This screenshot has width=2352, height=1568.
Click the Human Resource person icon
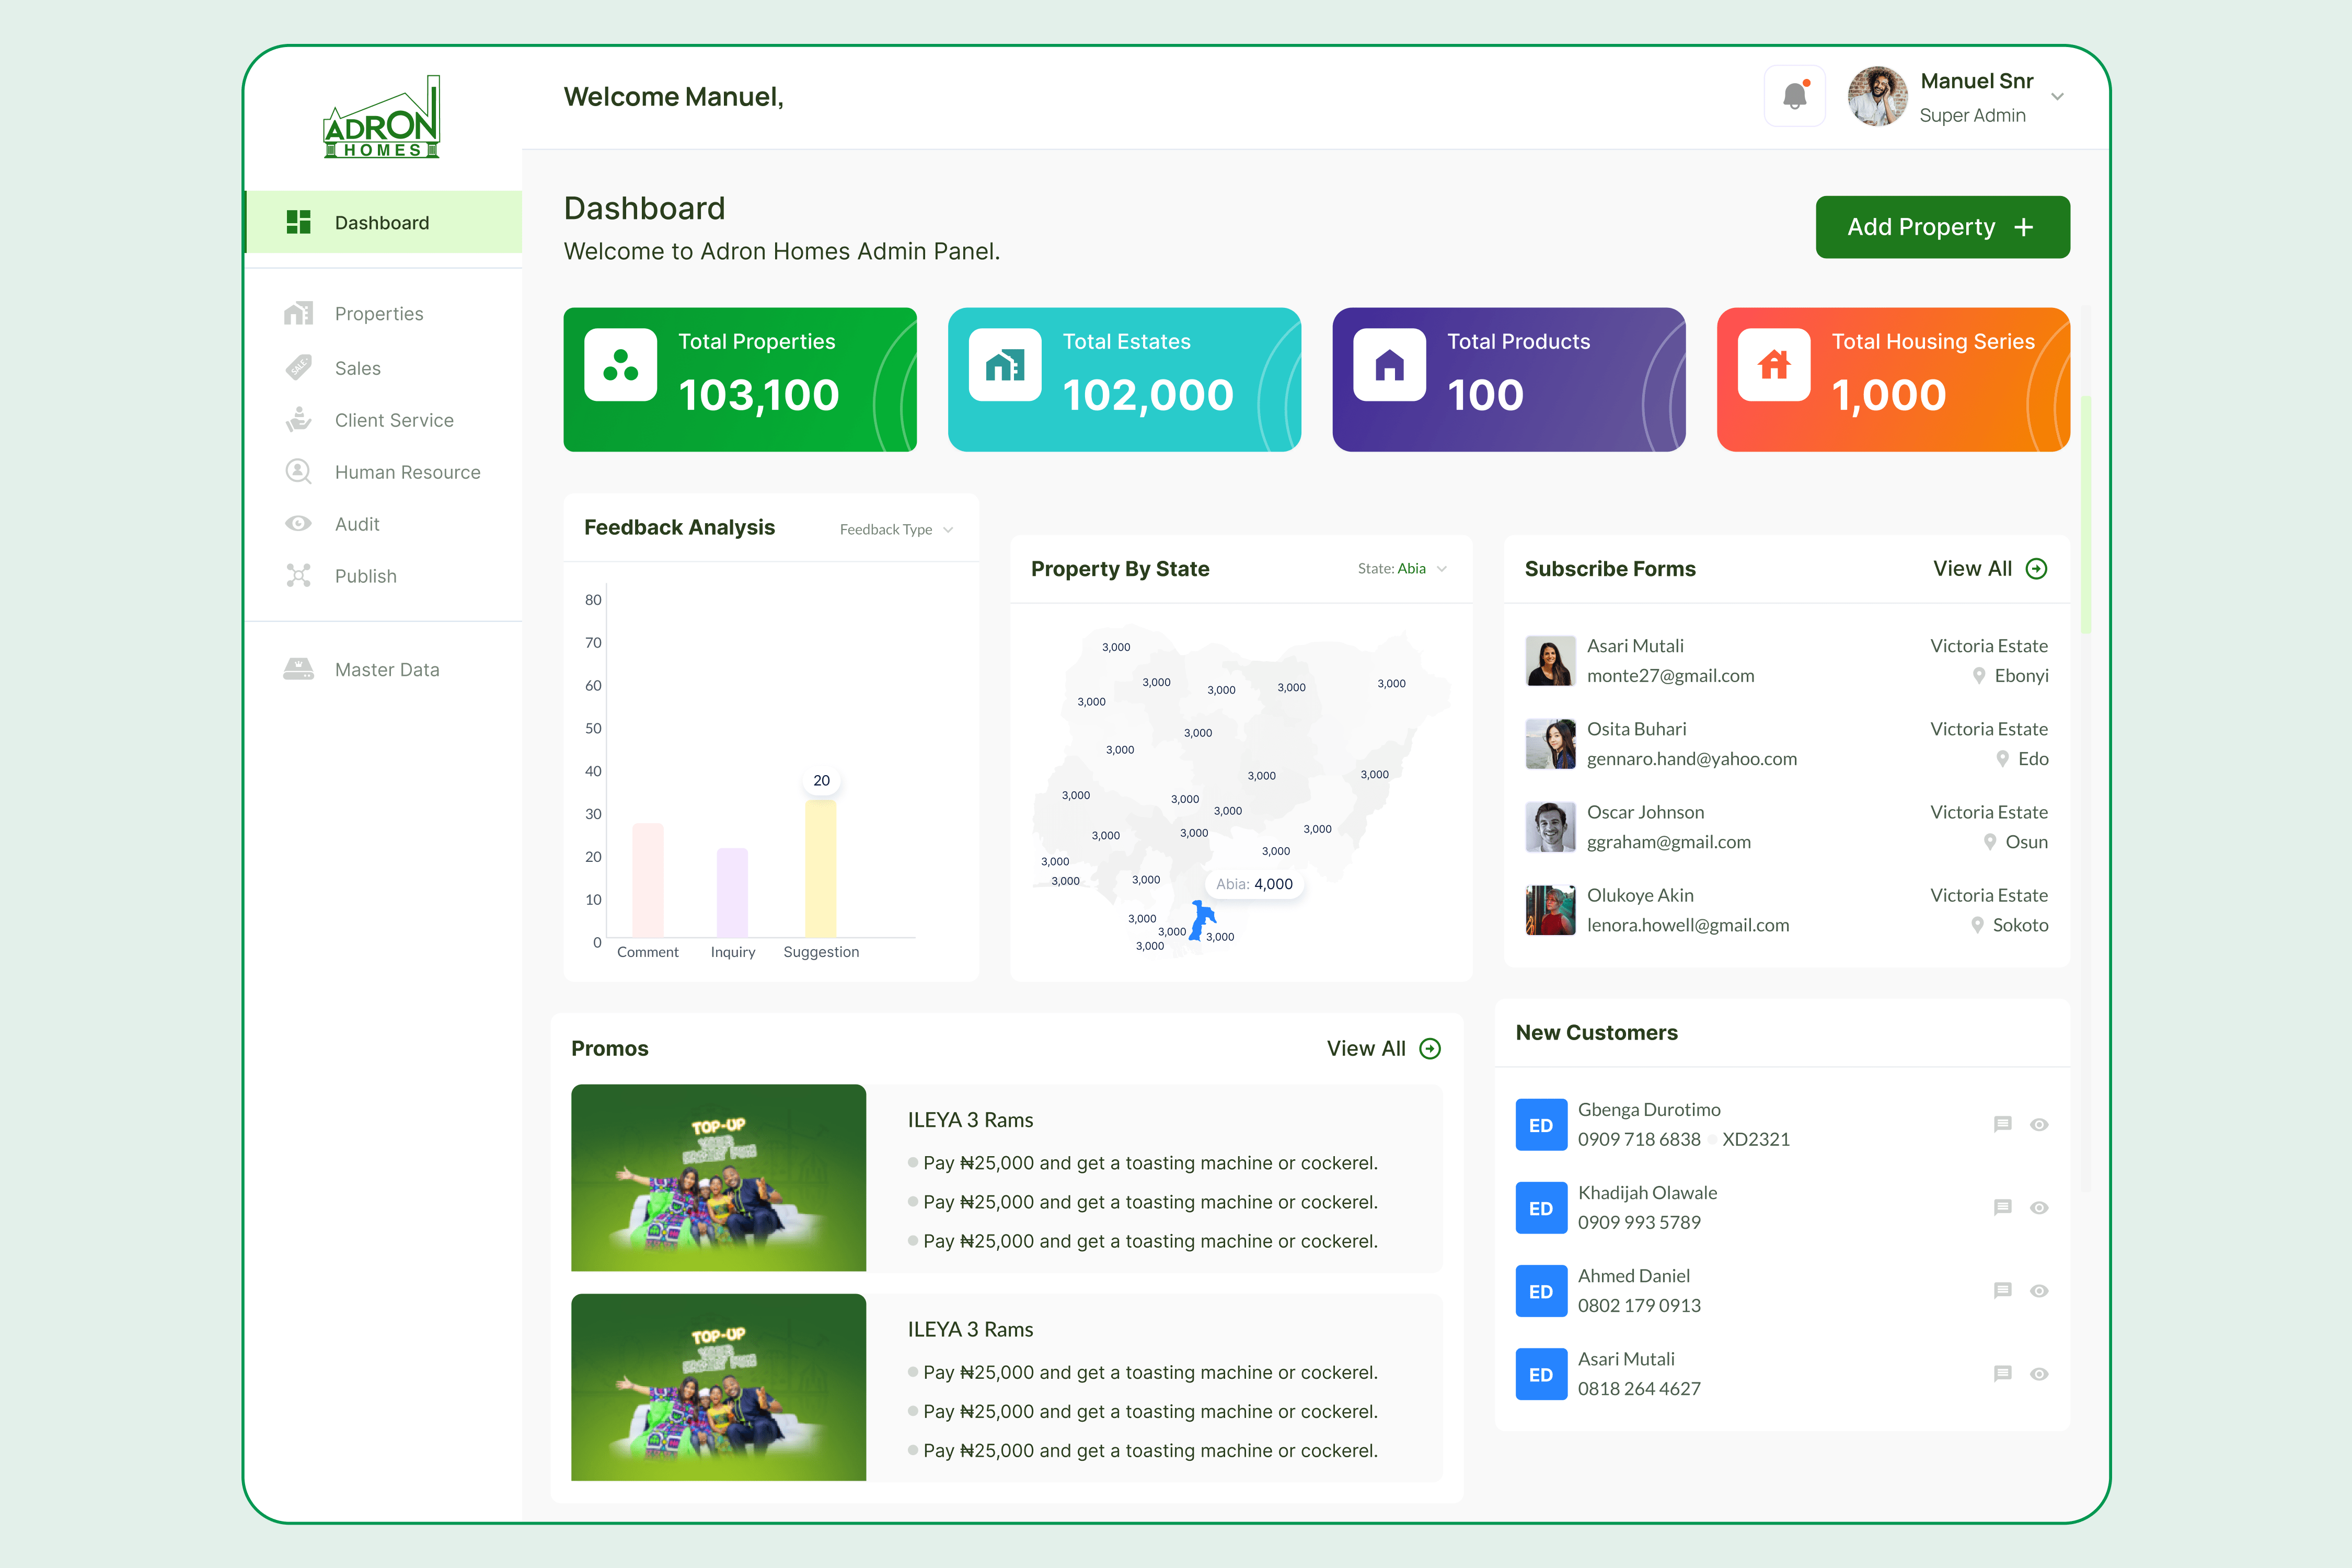pyautogui.click(x=299, y=471)
